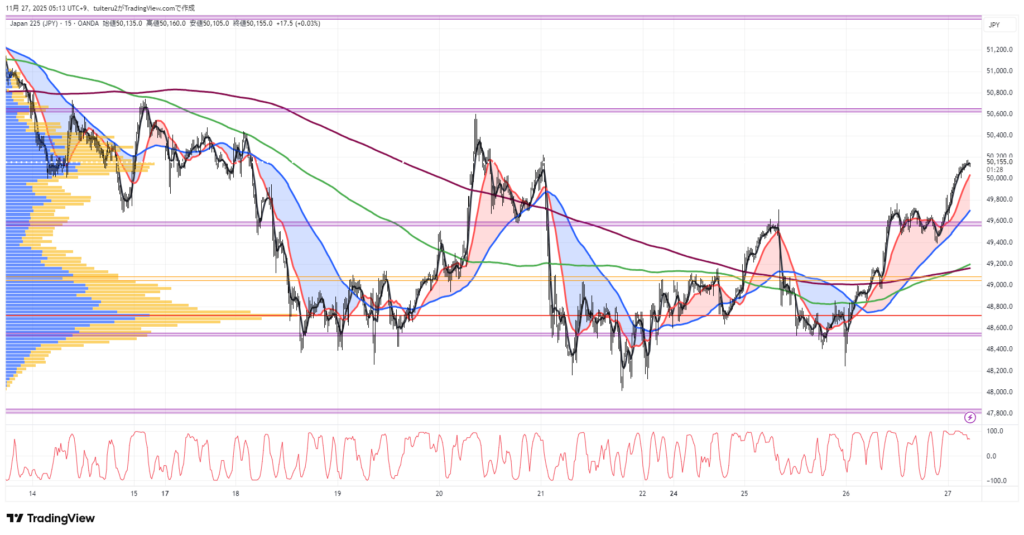The width and height of the screenshot is (1024, 535).
Task: Select date 20 on time axis
Action: click(x=439, y=494)
